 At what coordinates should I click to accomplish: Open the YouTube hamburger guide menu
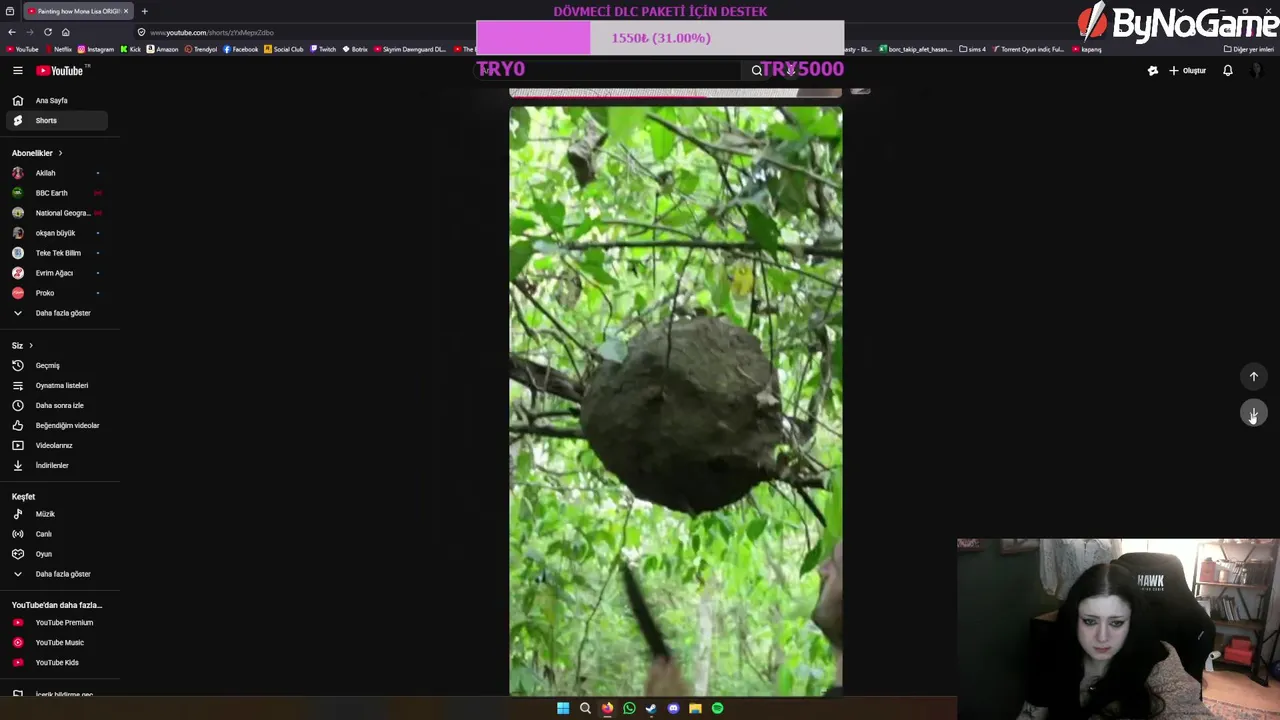[x=17, y=70]
